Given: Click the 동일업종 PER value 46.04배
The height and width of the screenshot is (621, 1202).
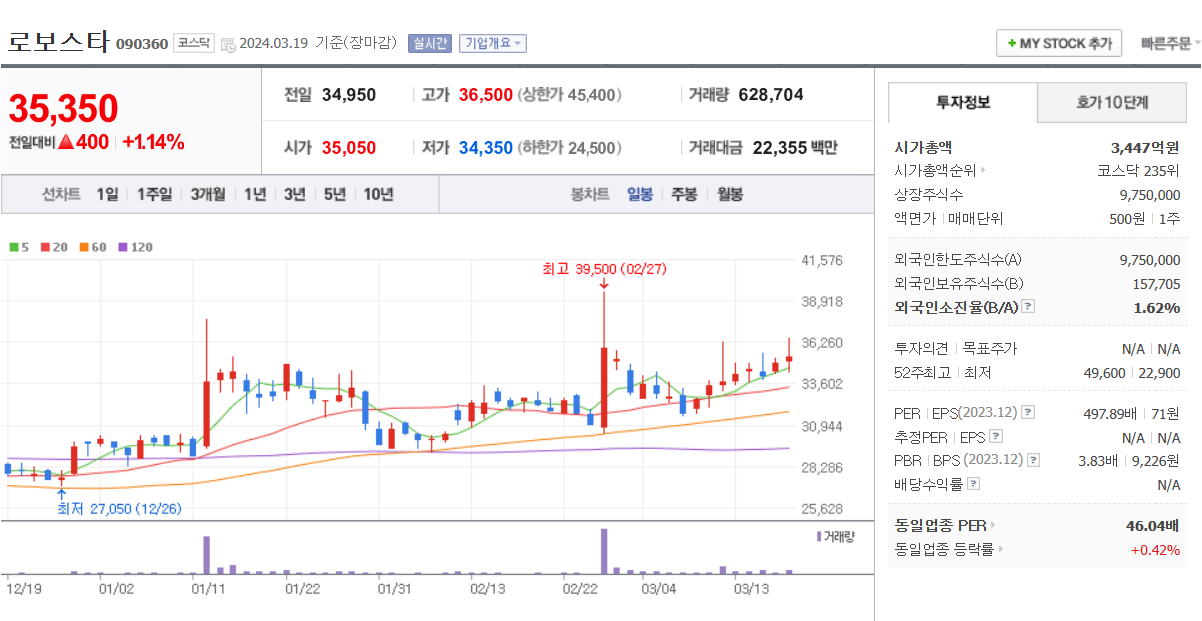Looking at the screenshot, I should 1153,525.
